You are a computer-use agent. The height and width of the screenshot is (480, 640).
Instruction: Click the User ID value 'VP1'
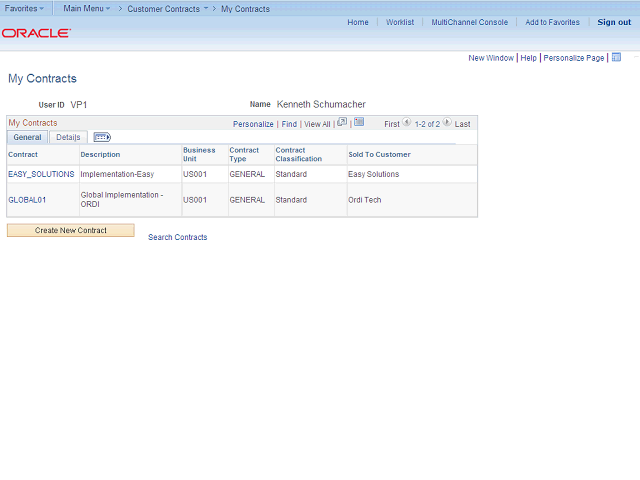[x=79, y=105]
